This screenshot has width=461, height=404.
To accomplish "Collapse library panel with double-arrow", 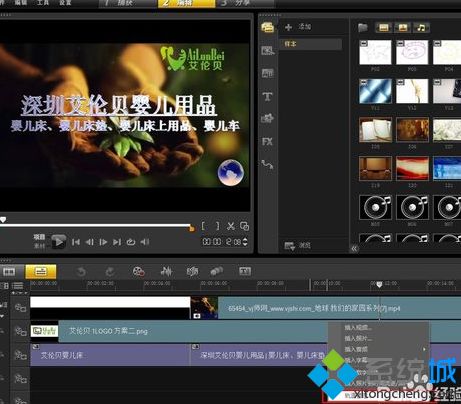I will click(x=354, y=248).
